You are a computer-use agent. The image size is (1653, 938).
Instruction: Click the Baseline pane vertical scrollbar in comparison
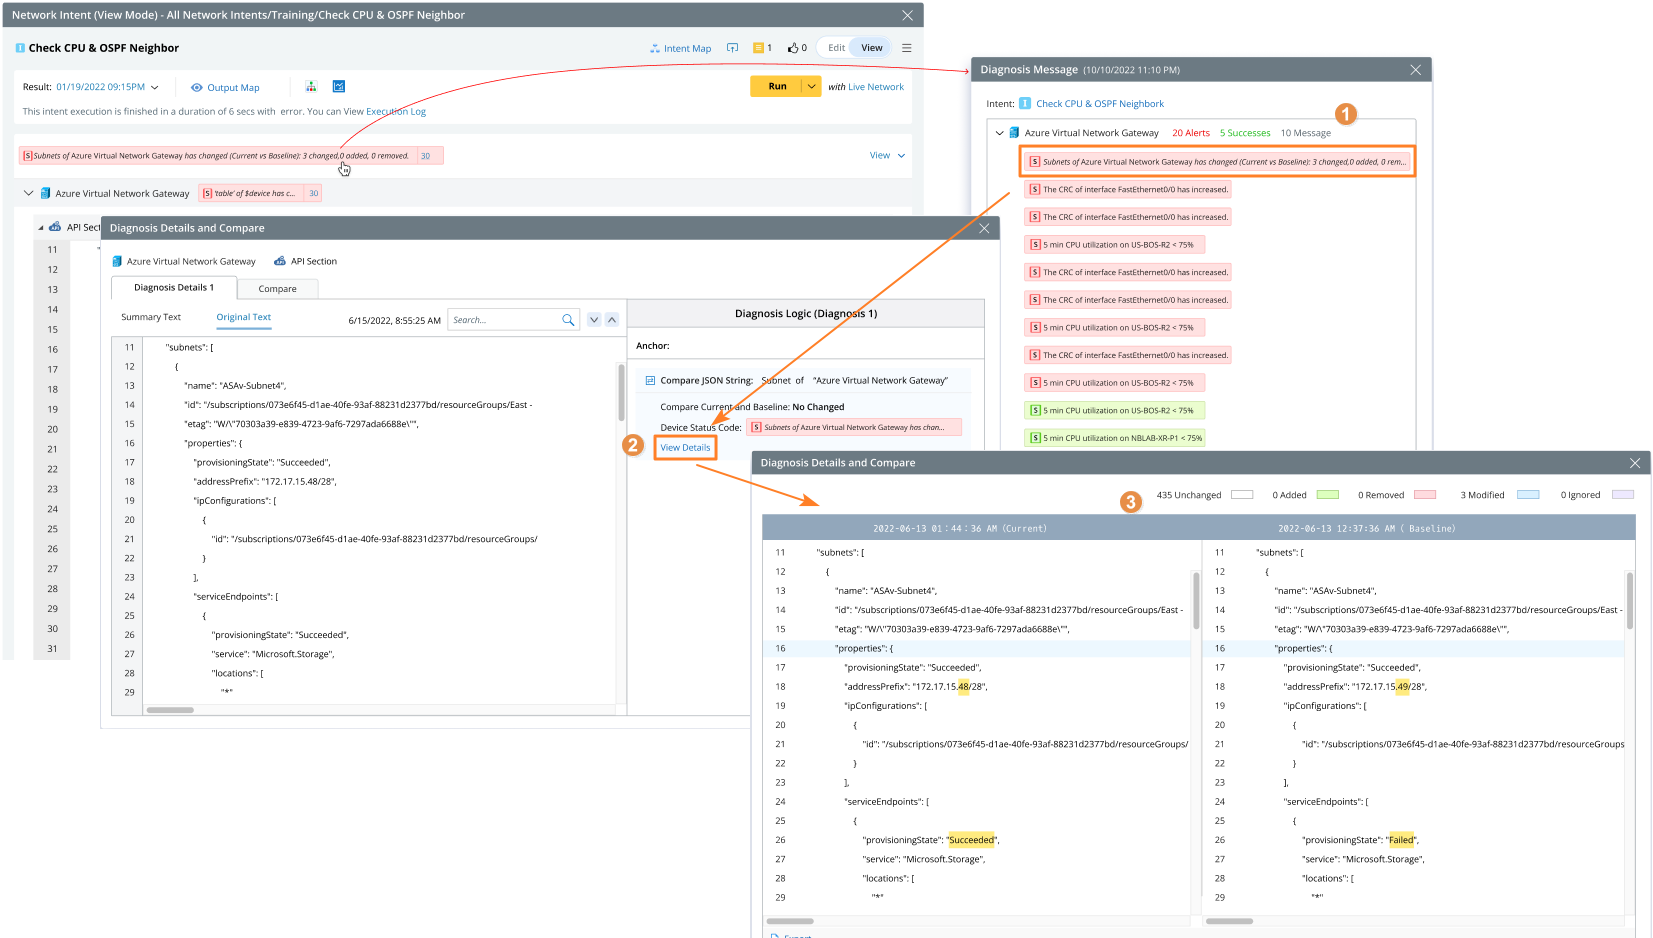pos(1630,600)
